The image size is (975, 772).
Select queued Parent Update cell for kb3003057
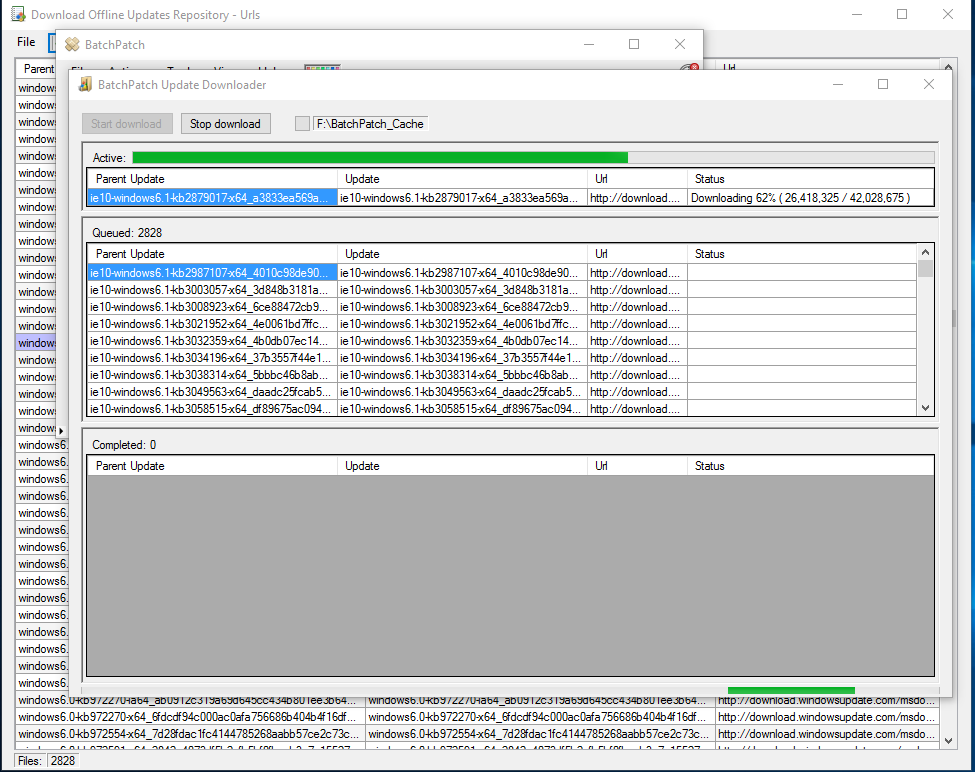coord(212,290)
